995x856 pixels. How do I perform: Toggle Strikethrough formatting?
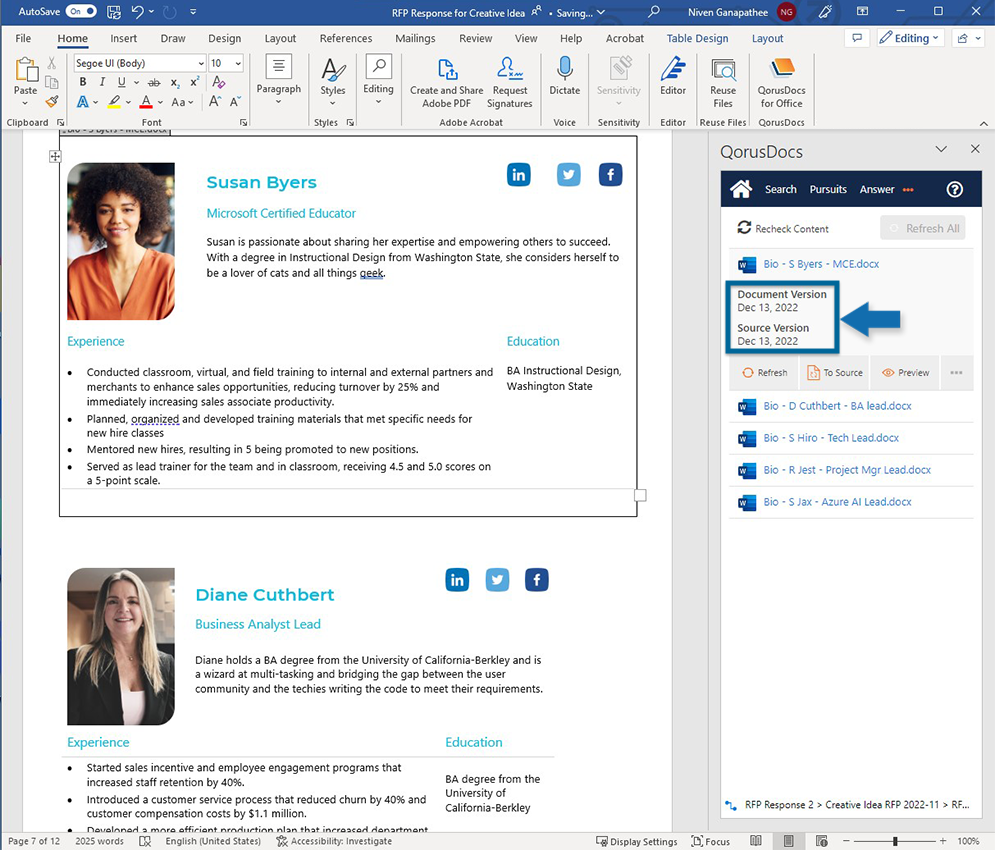point(154,82)
